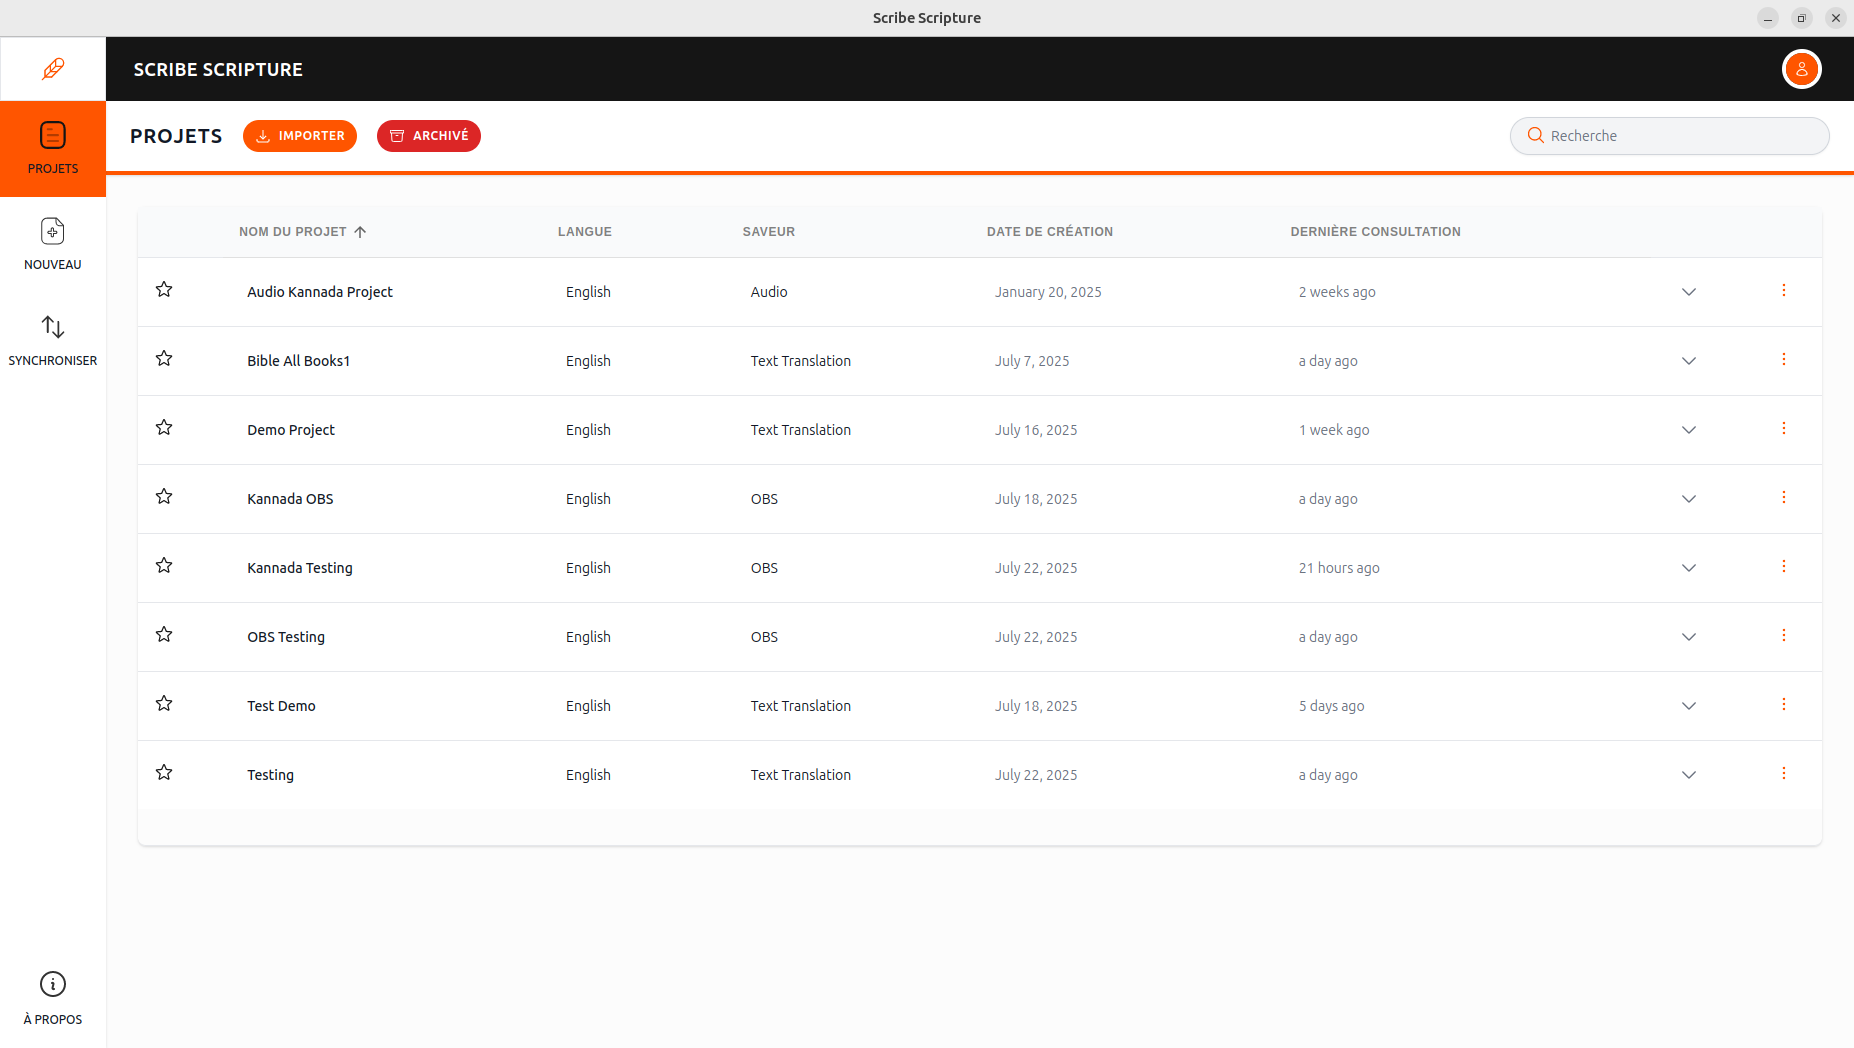
Task: Click inside the Recherche search field
Action: [1670, 135]
